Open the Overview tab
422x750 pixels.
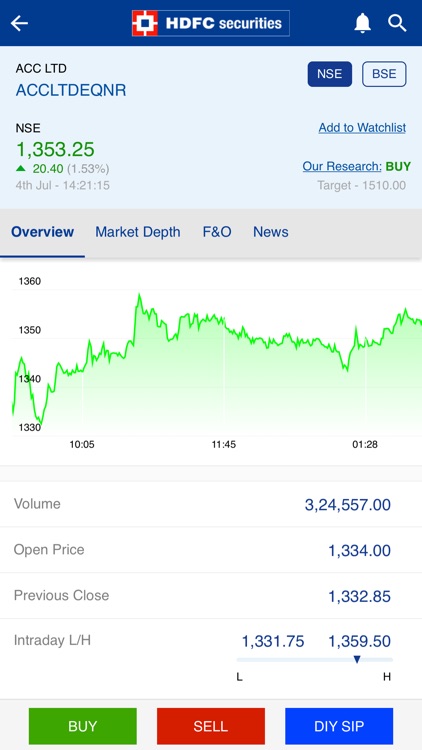[x=43, y=232]
